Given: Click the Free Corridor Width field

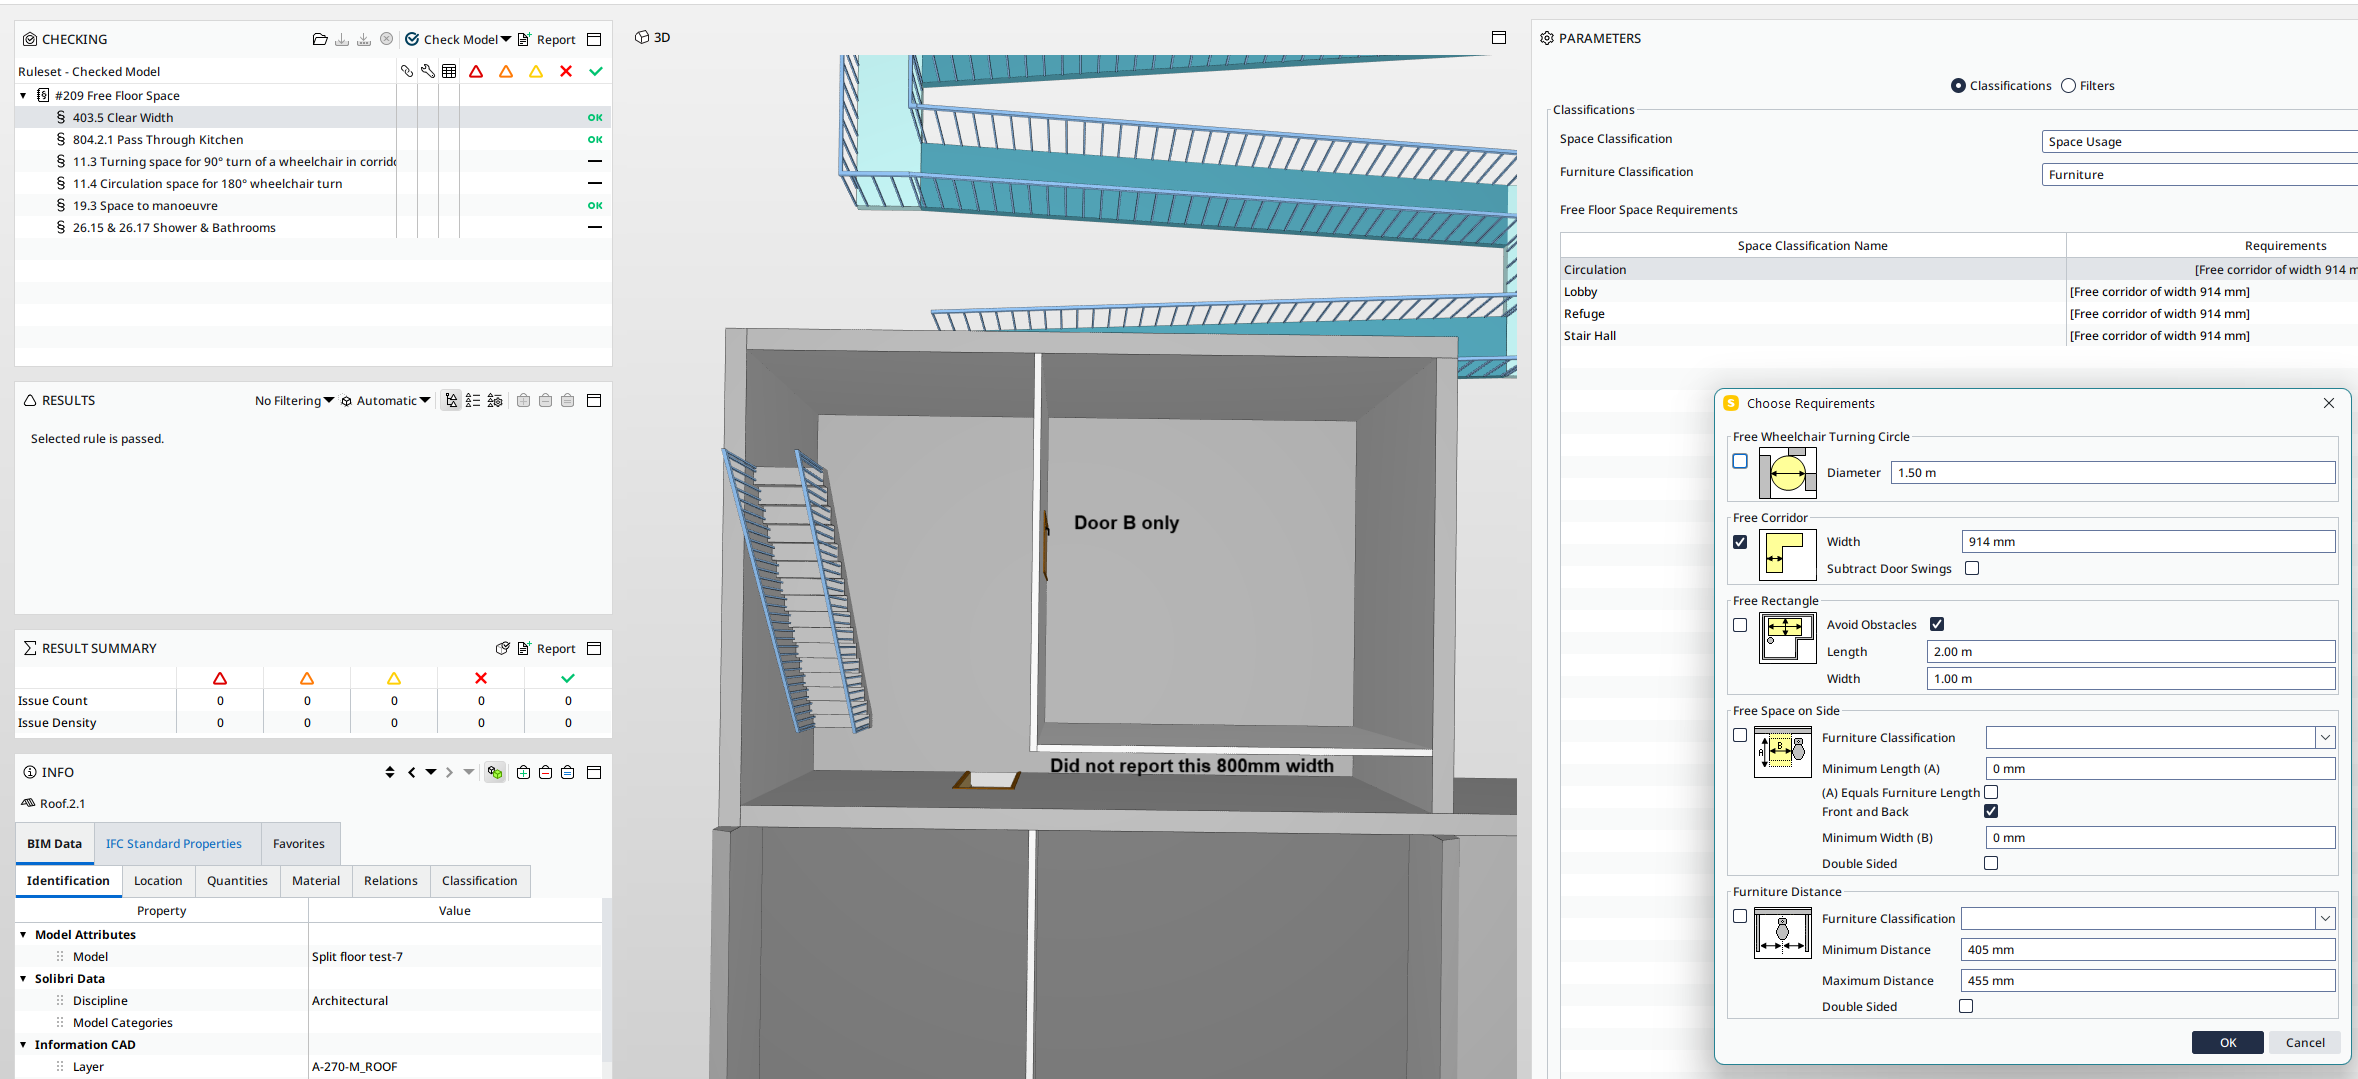Looking at the screenshot, I should (x=2148, y=541).
